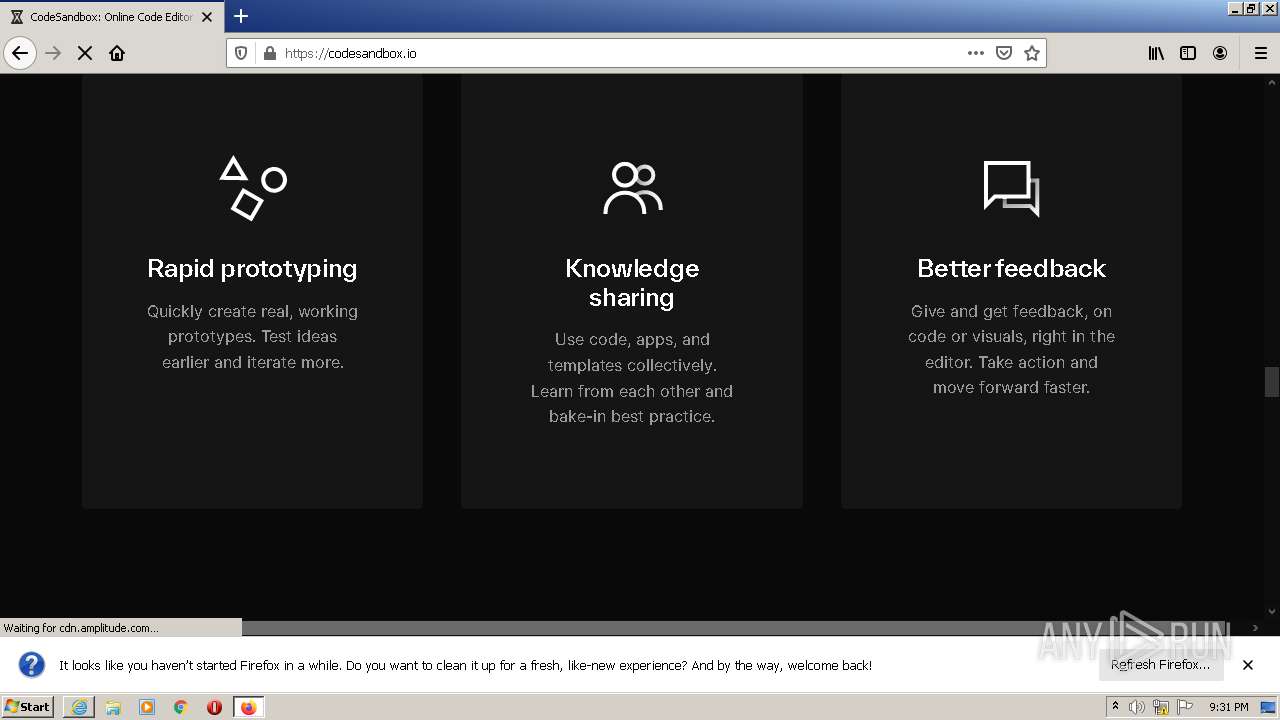Click the Better feedback chat icon
The image size is (1280, 720).
pyautogui.click(x=1011, y=188)
